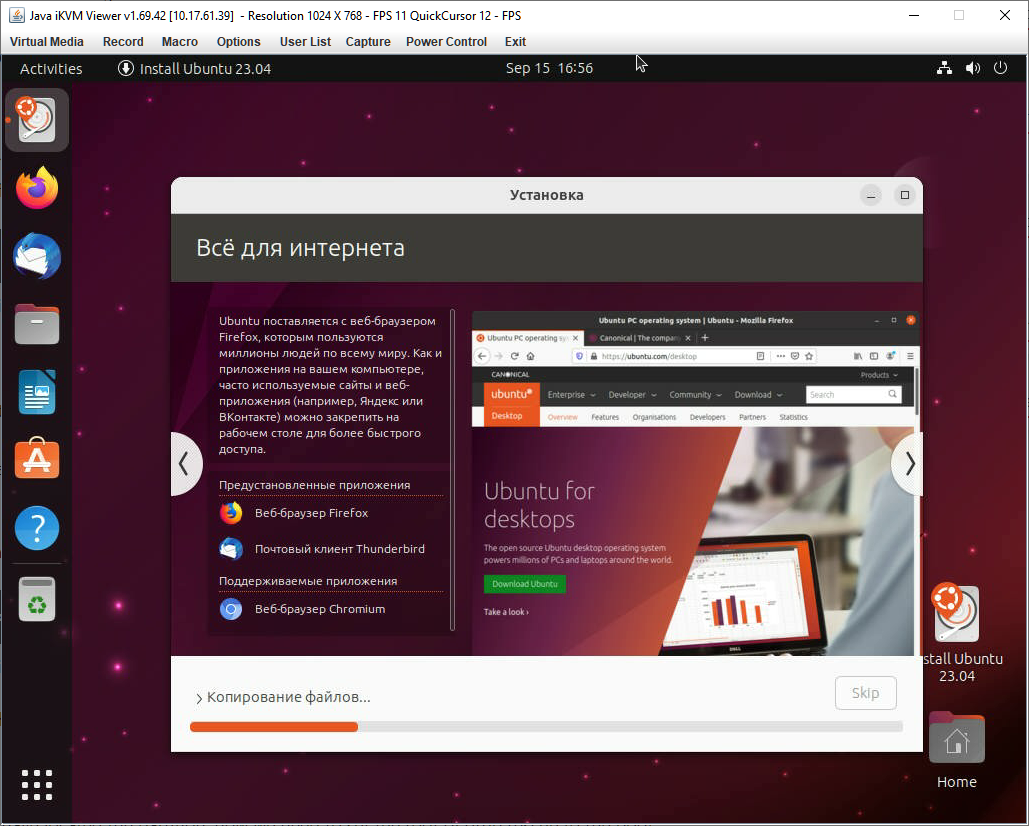Image resolution: width=1029 pixels, height=826 pixels.
Task: Open the Home folder desktop icon
Action: [957, 751]
